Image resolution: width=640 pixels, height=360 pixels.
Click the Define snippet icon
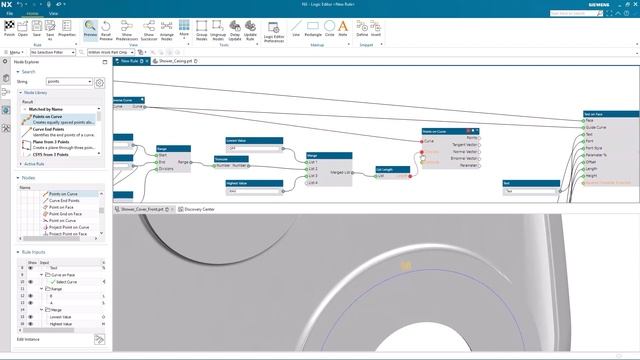point(362,26)
